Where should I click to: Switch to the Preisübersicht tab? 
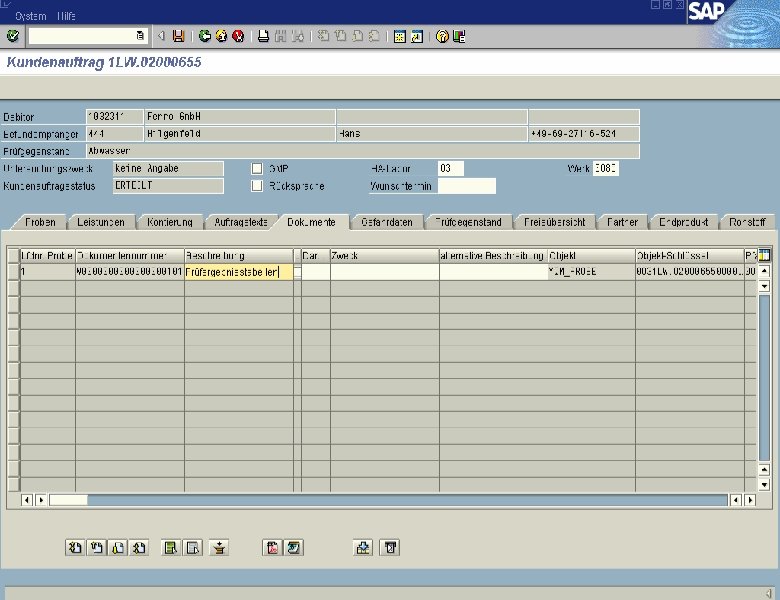click(555, 222)
